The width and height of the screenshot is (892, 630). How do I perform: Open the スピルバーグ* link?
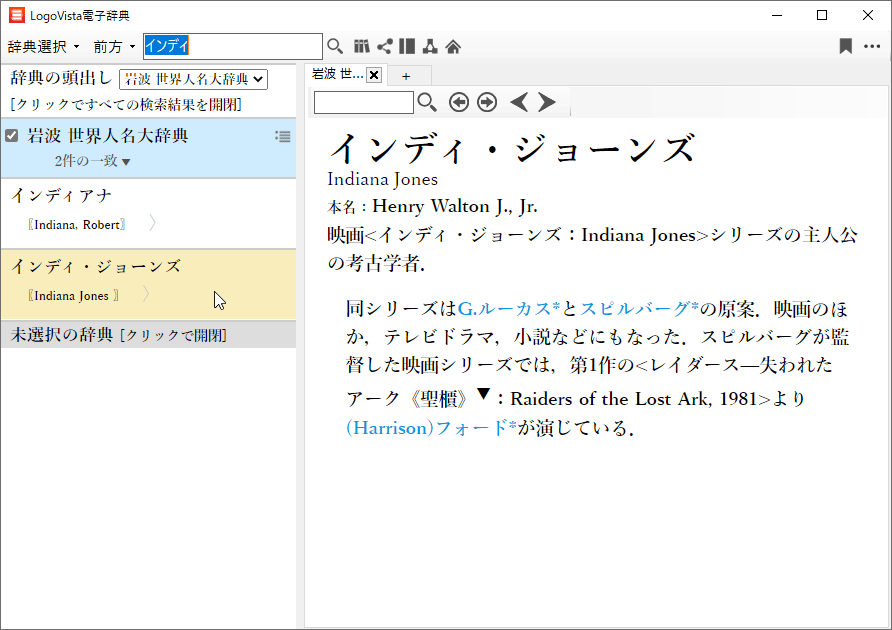639,308
